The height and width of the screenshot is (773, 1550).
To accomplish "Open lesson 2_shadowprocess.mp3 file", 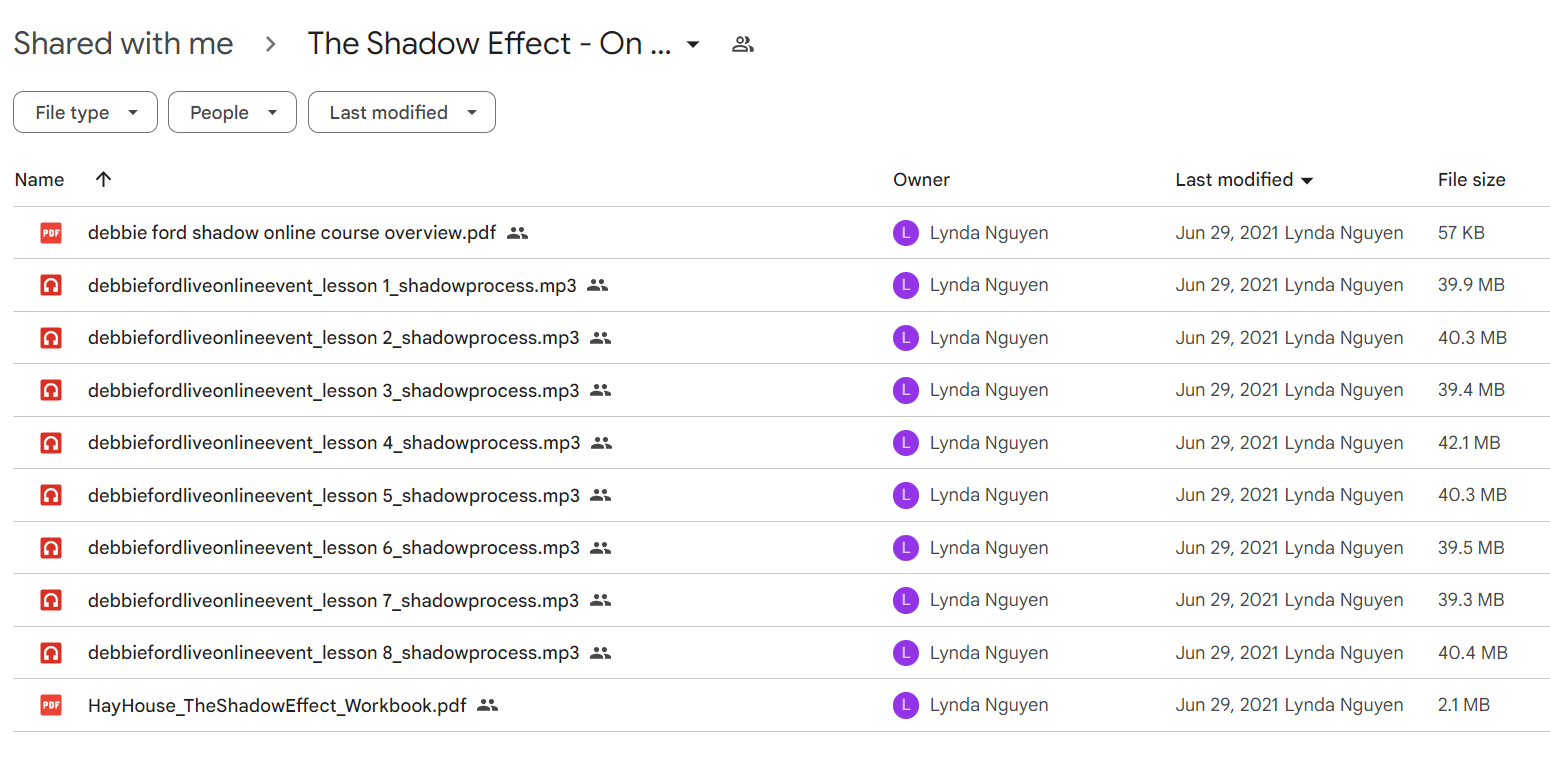I will (333, 338).
